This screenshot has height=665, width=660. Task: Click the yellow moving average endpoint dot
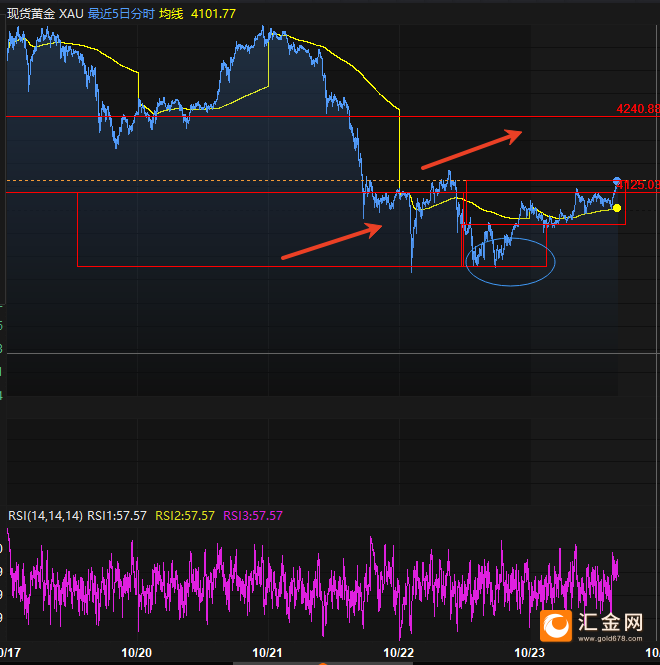click(617, 208)
